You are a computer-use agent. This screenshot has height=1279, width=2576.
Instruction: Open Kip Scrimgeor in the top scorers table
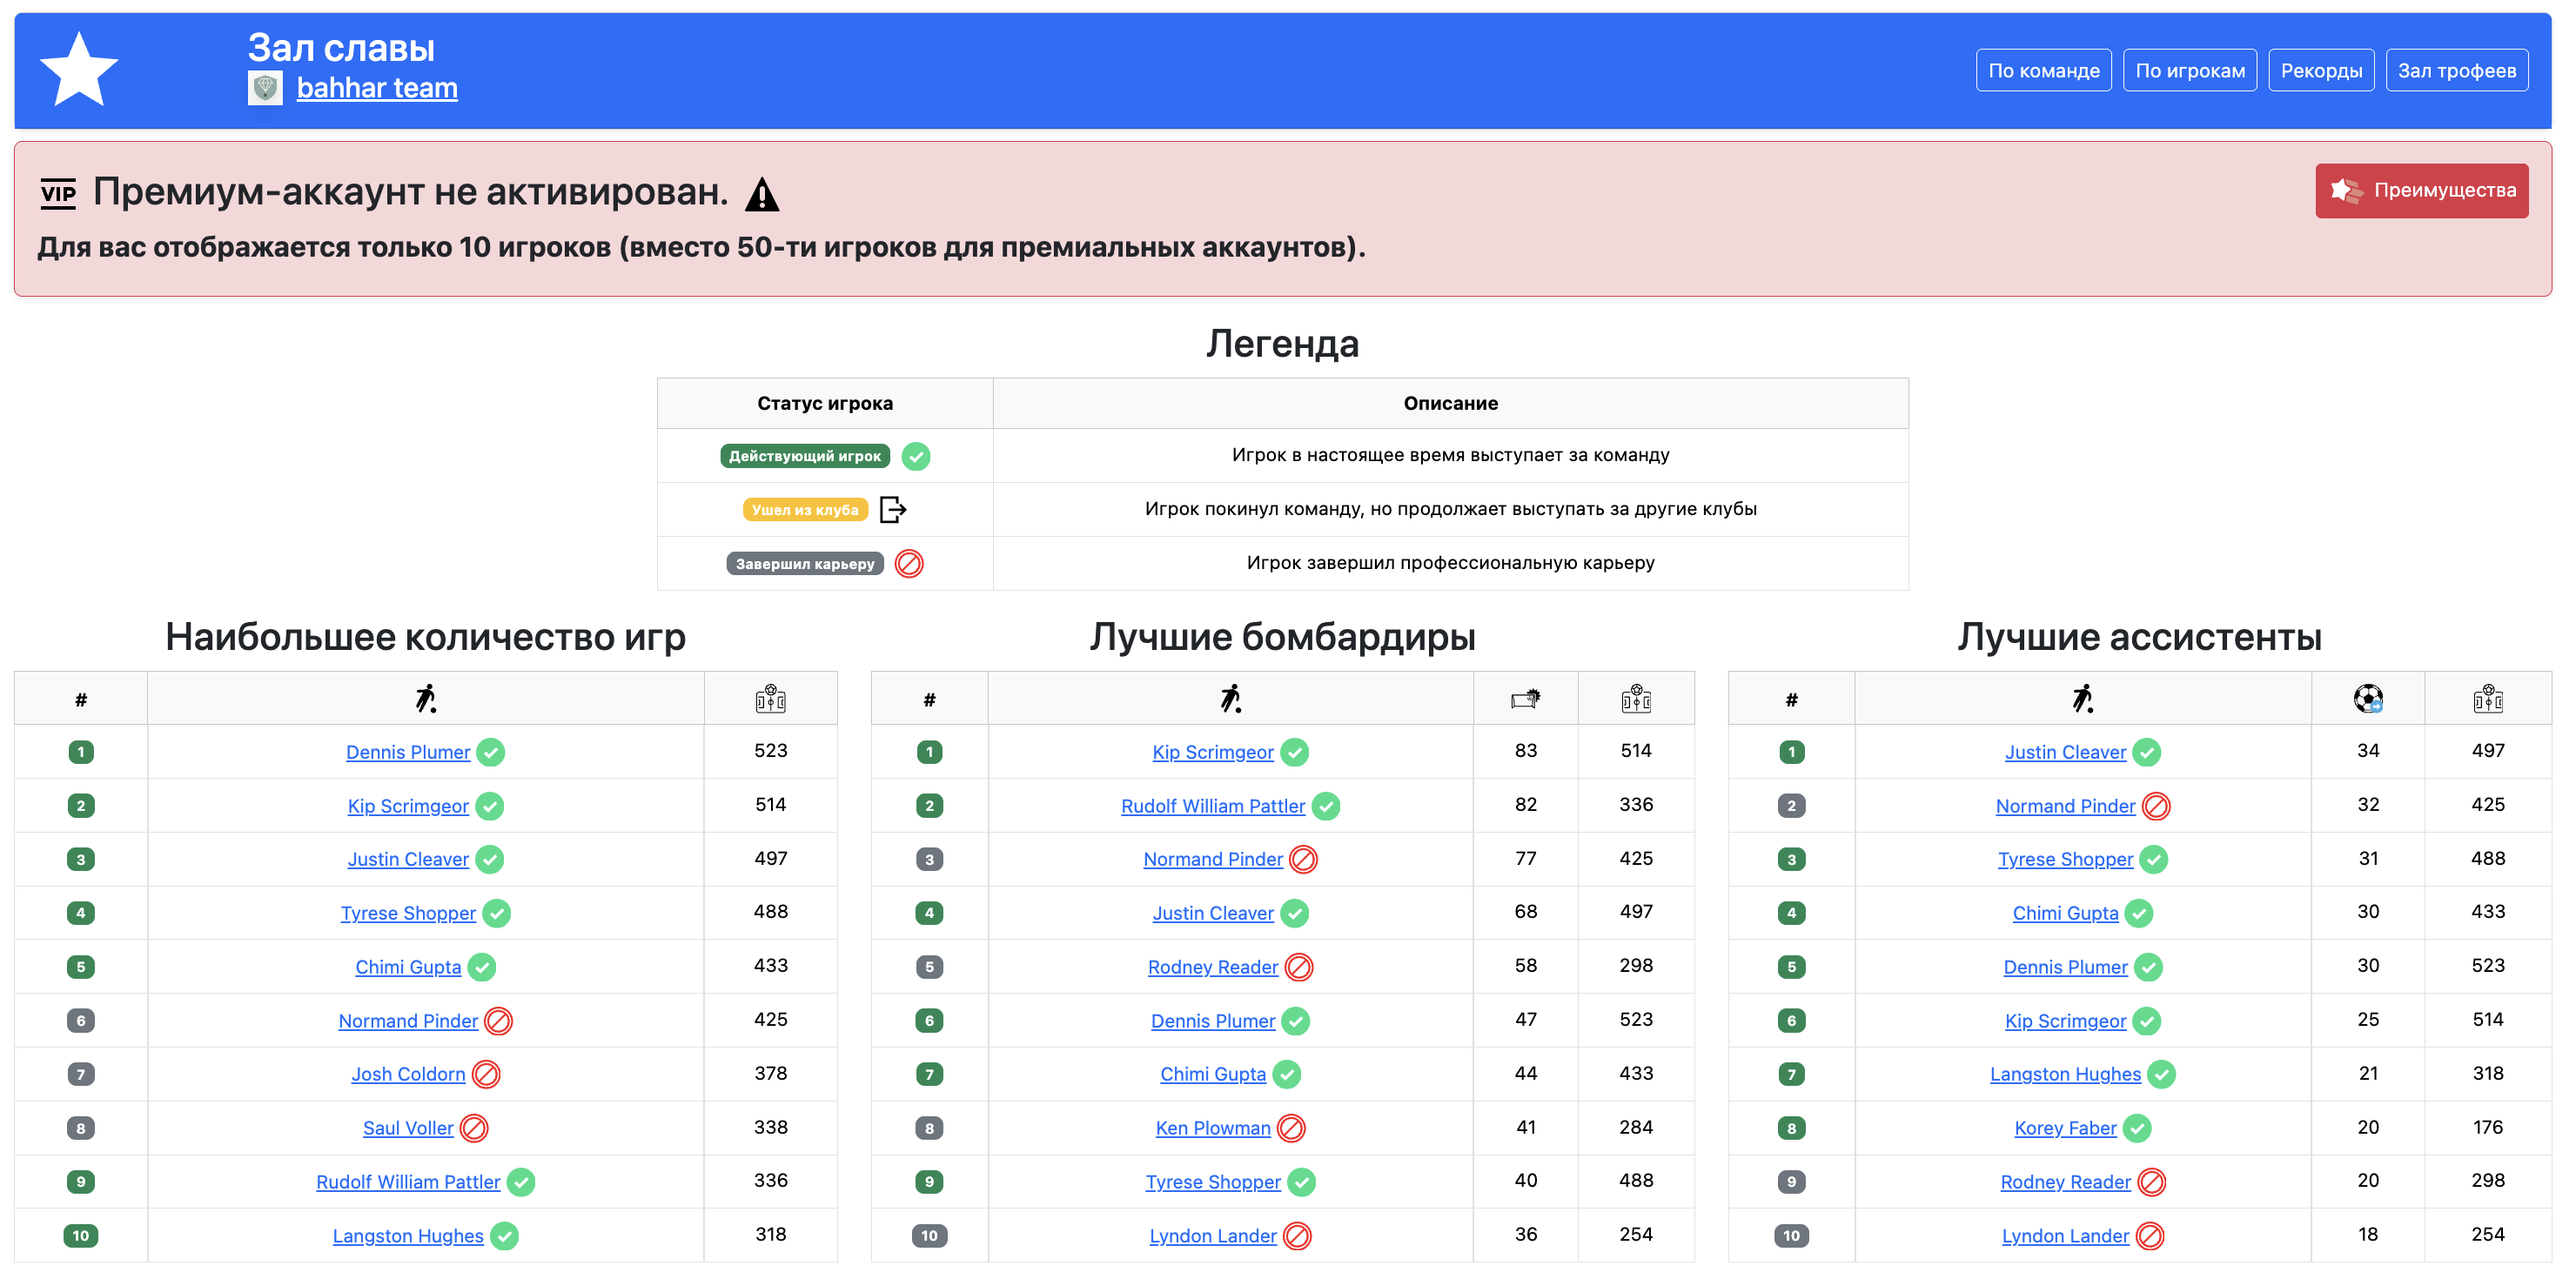point(1212,752)
